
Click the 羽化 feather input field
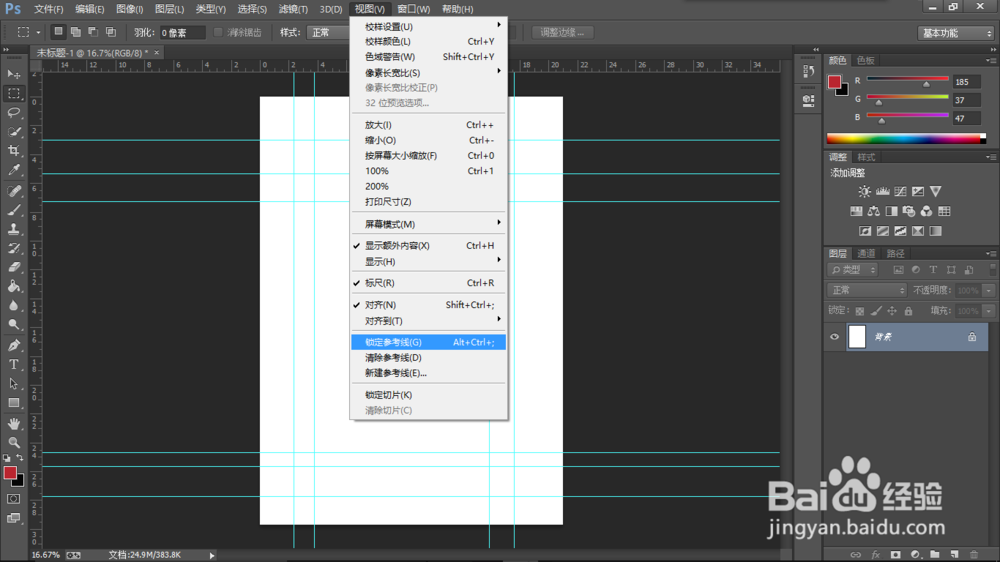click(x=182, y=33)
